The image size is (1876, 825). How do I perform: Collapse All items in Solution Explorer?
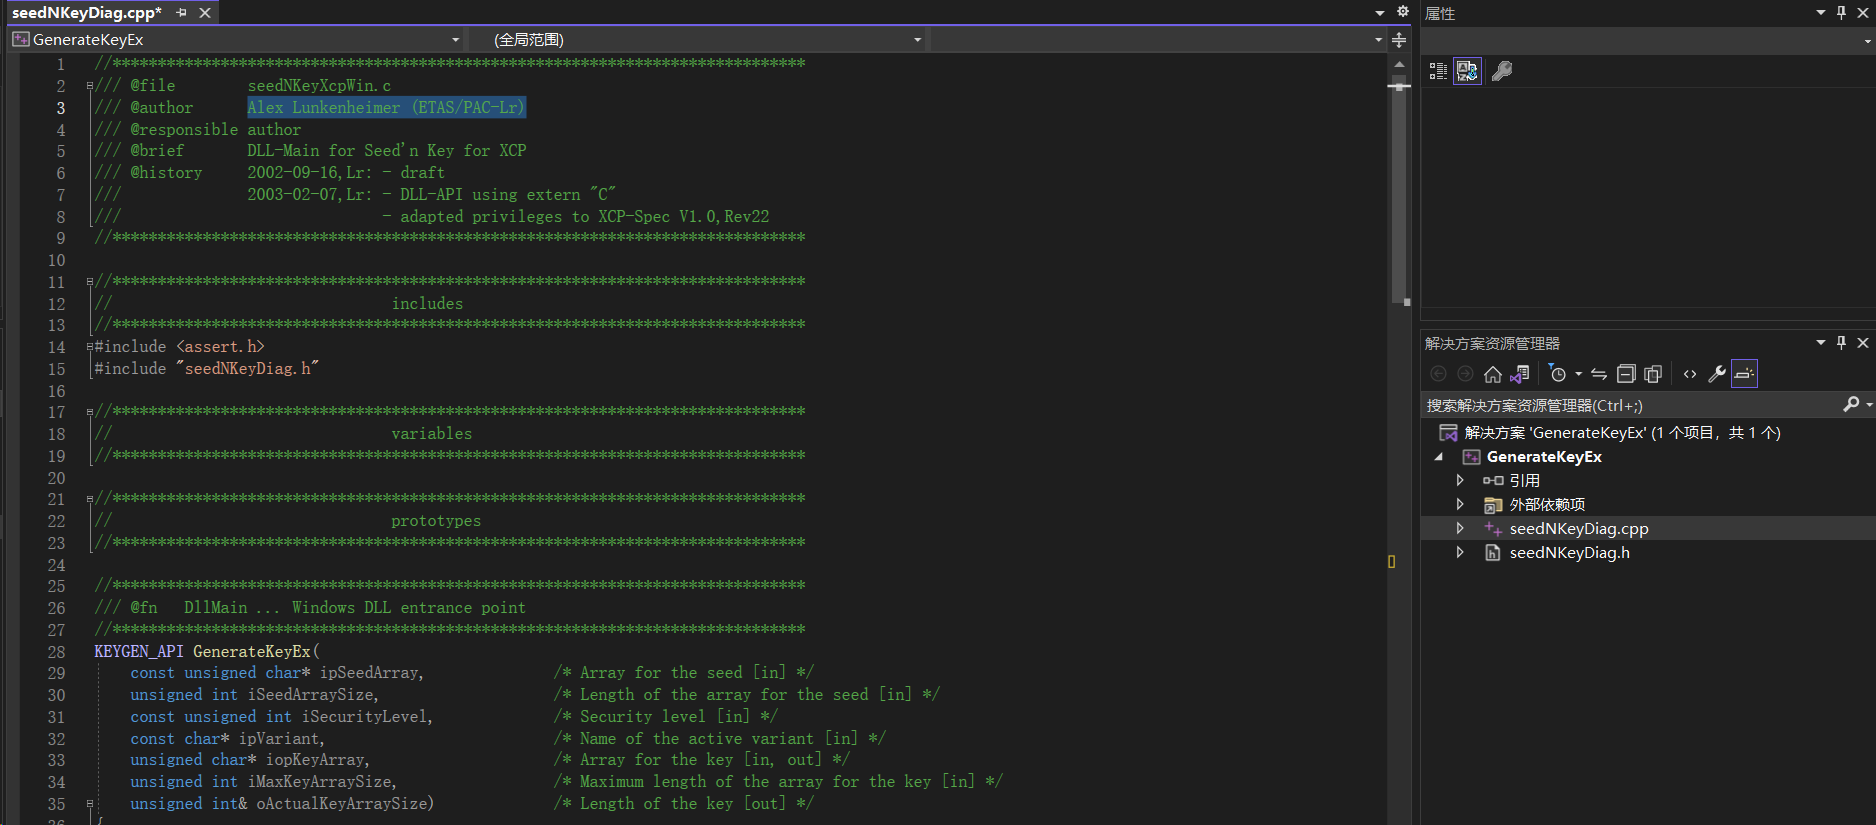point(1626,374)
